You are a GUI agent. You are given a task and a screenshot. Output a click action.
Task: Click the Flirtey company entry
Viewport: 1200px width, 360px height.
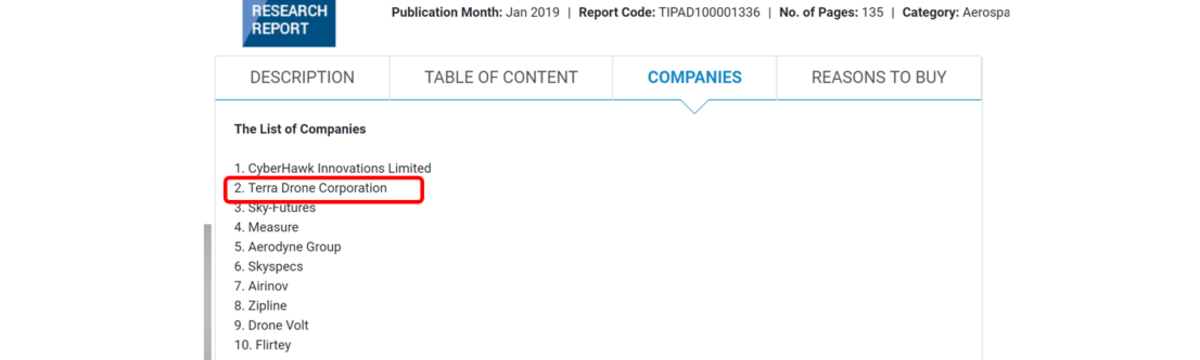262,345
